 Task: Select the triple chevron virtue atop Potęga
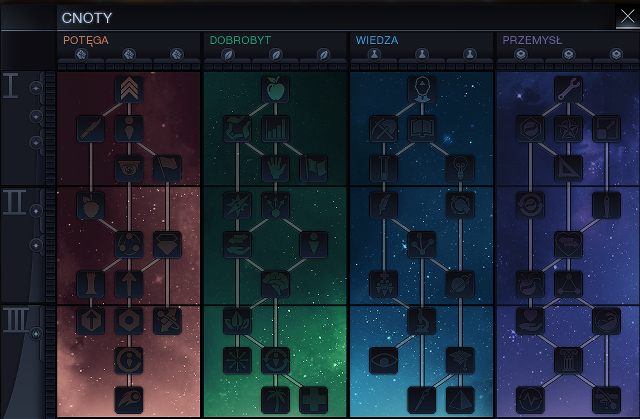pyautogui.click(x=130, y=90)
